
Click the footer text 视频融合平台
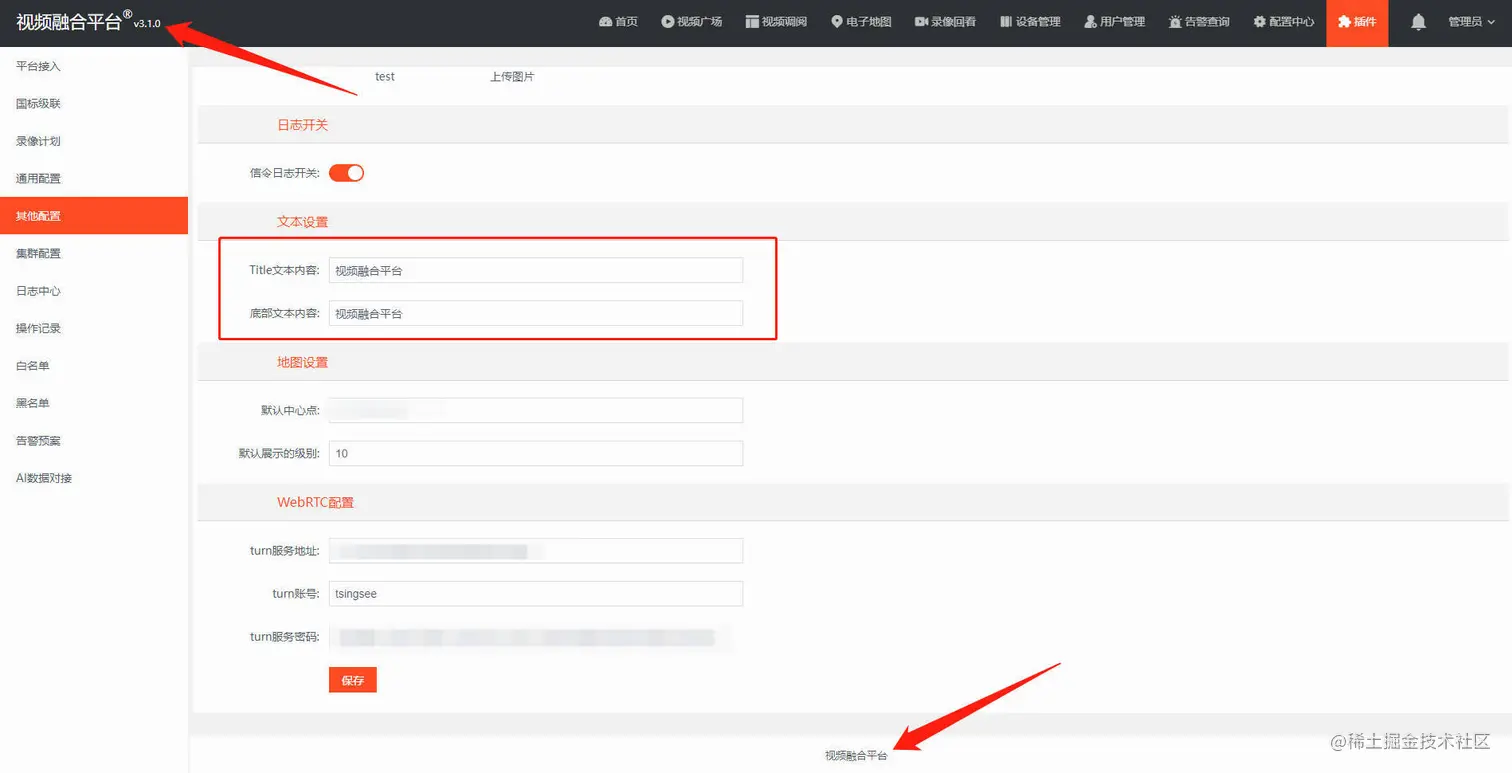(856, 756)
